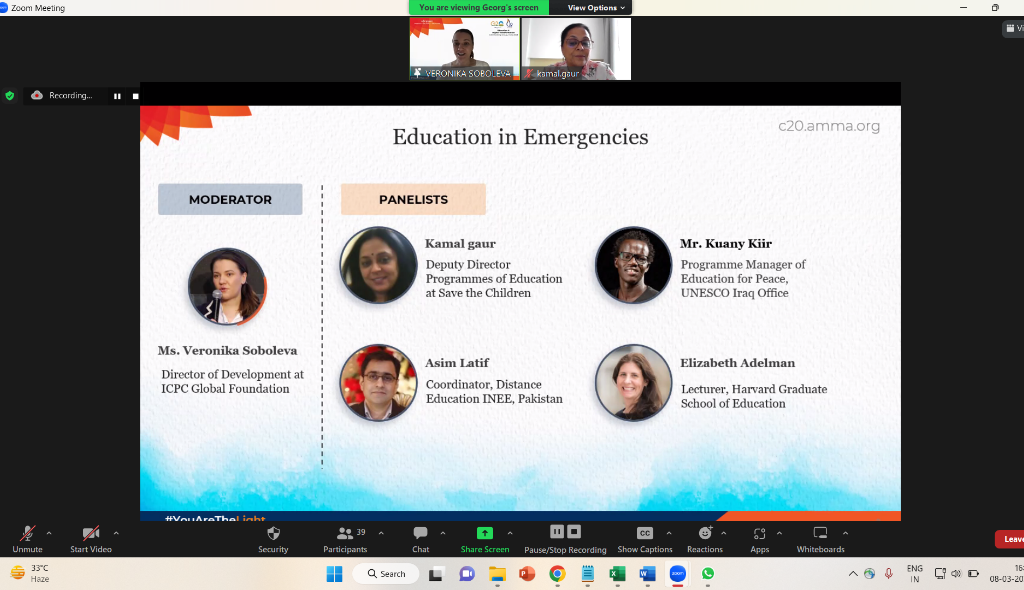The image size is (1024, 590).
Task: Expand Participants options arrow
Action: pyautogui.click(x=381, y=533)
